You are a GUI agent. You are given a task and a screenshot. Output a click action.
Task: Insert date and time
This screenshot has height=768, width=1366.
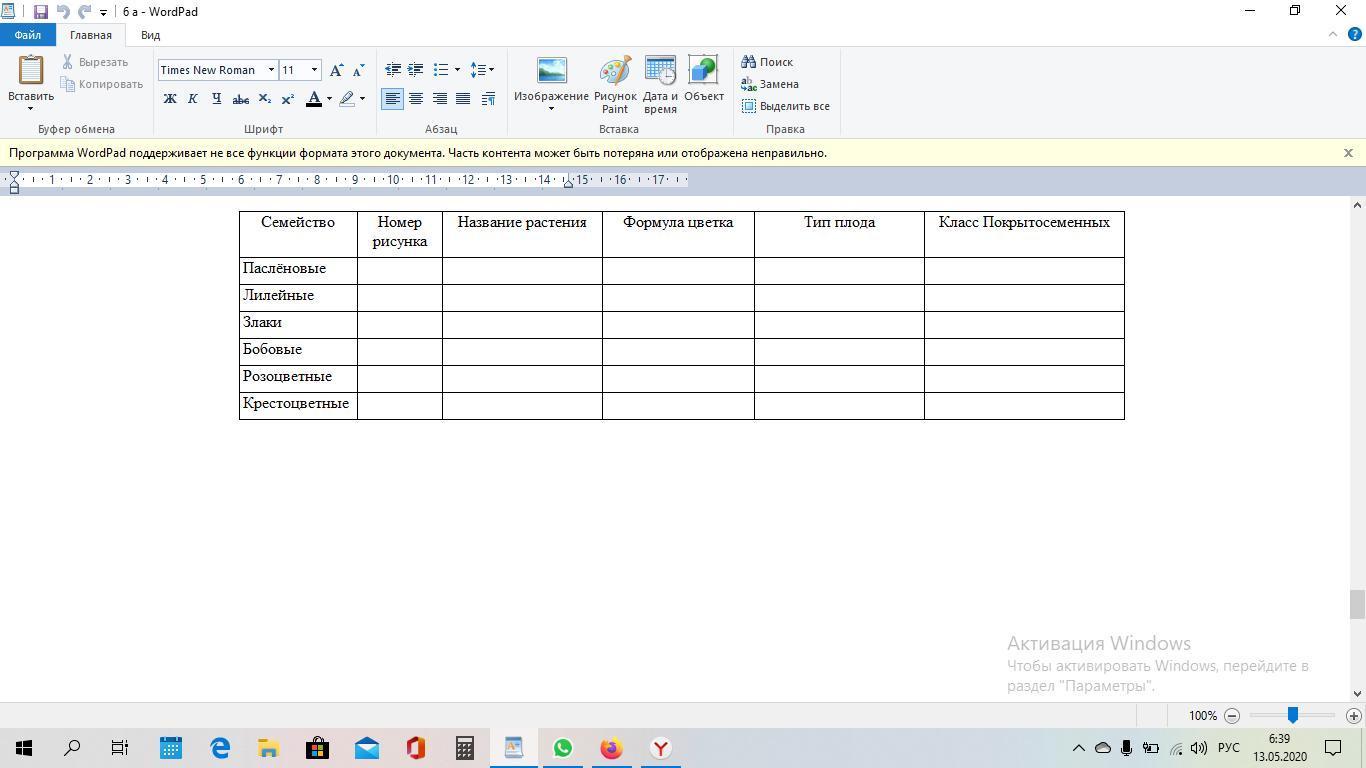click(660, 85)
